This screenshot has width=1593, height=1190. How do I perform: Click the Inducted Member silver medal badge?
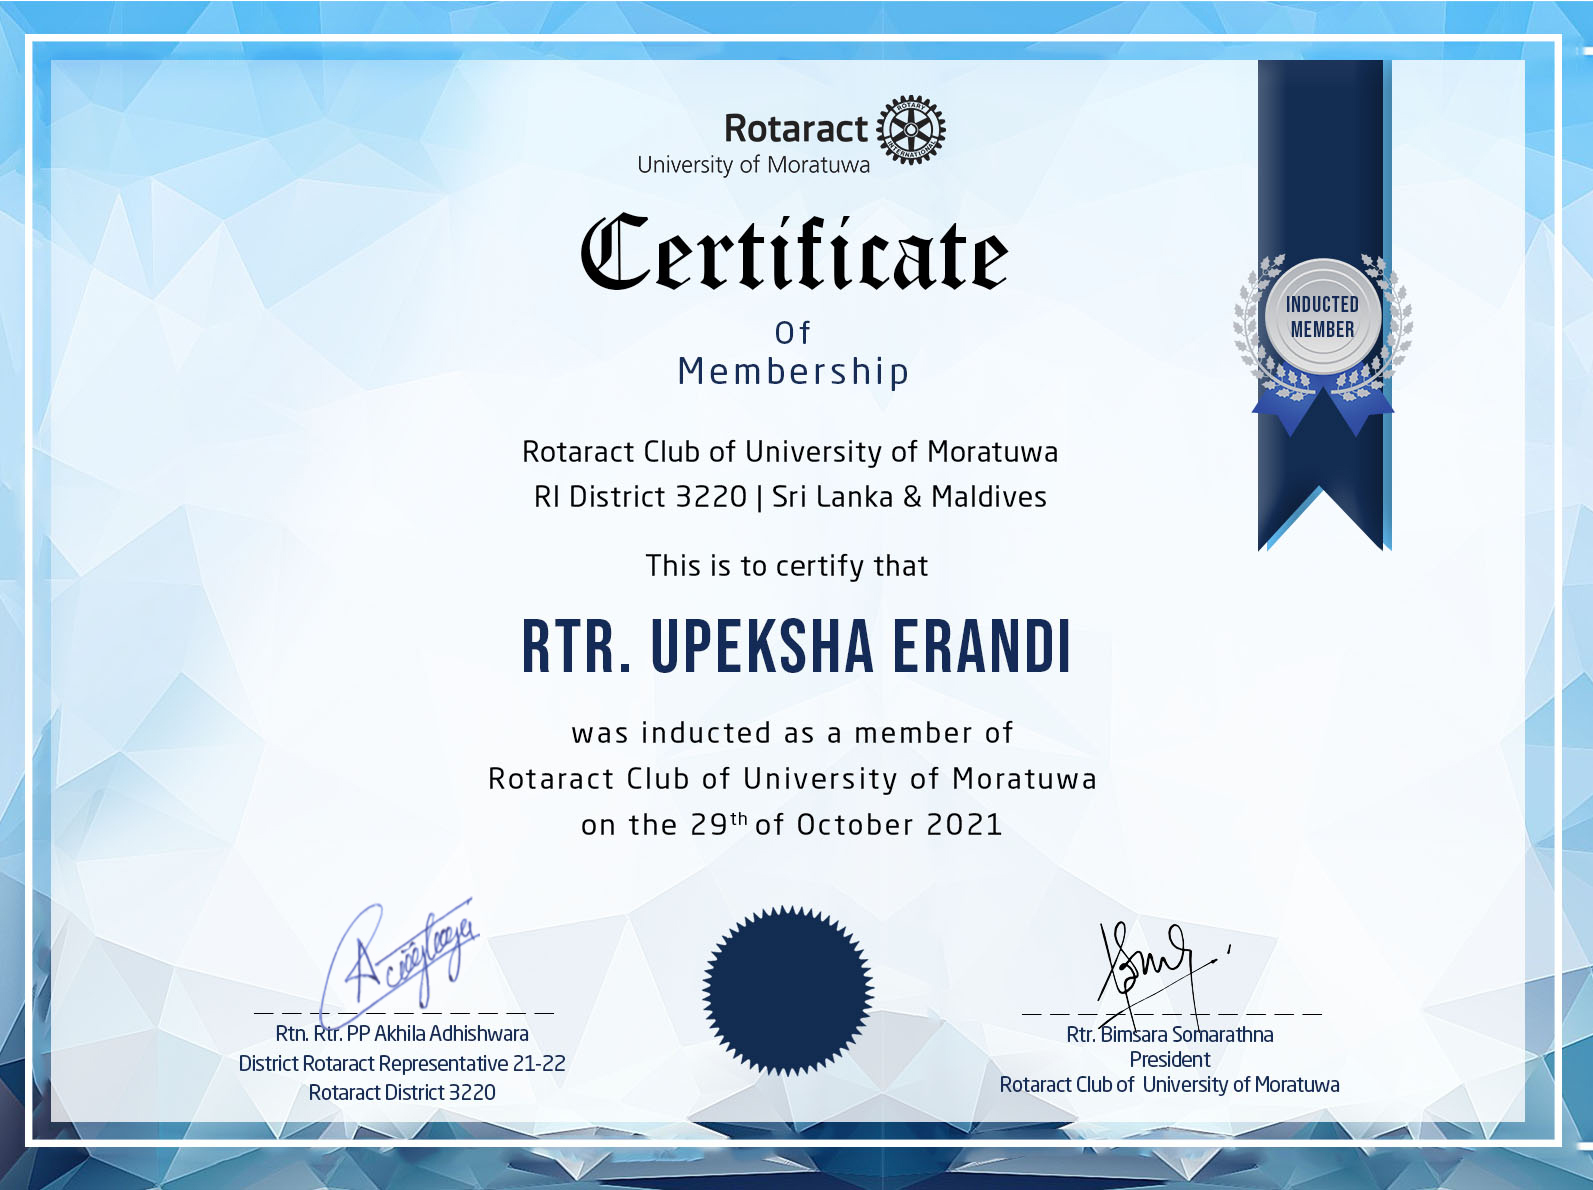1322,317
